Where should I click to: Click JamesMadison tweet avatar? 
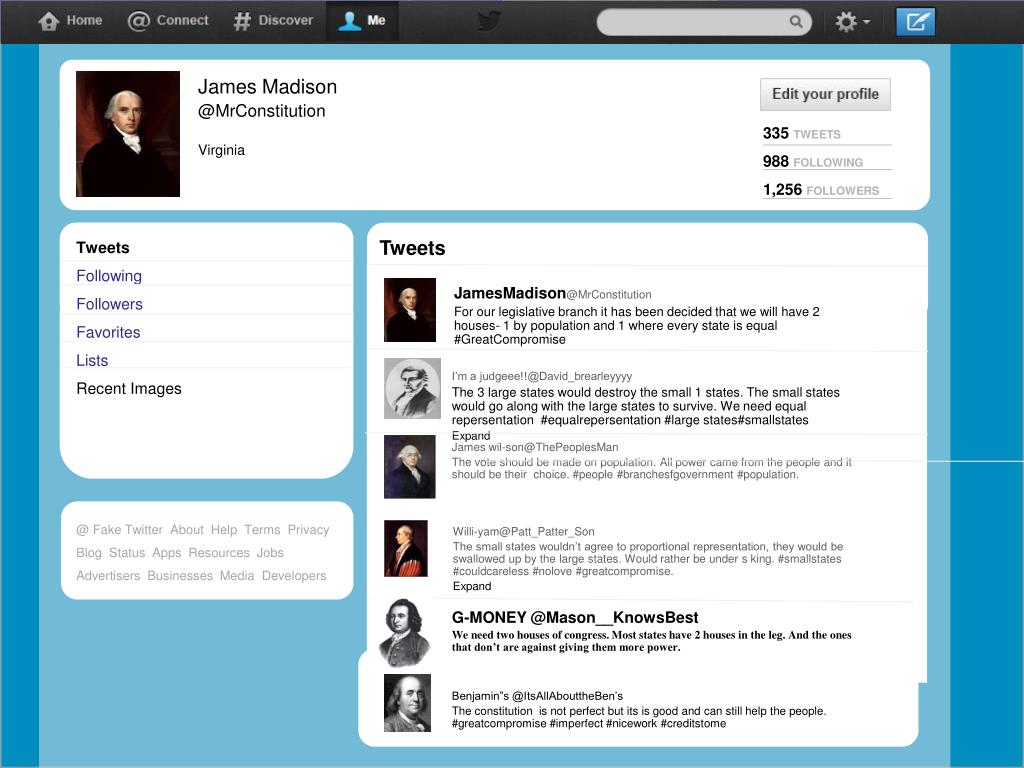410,310
